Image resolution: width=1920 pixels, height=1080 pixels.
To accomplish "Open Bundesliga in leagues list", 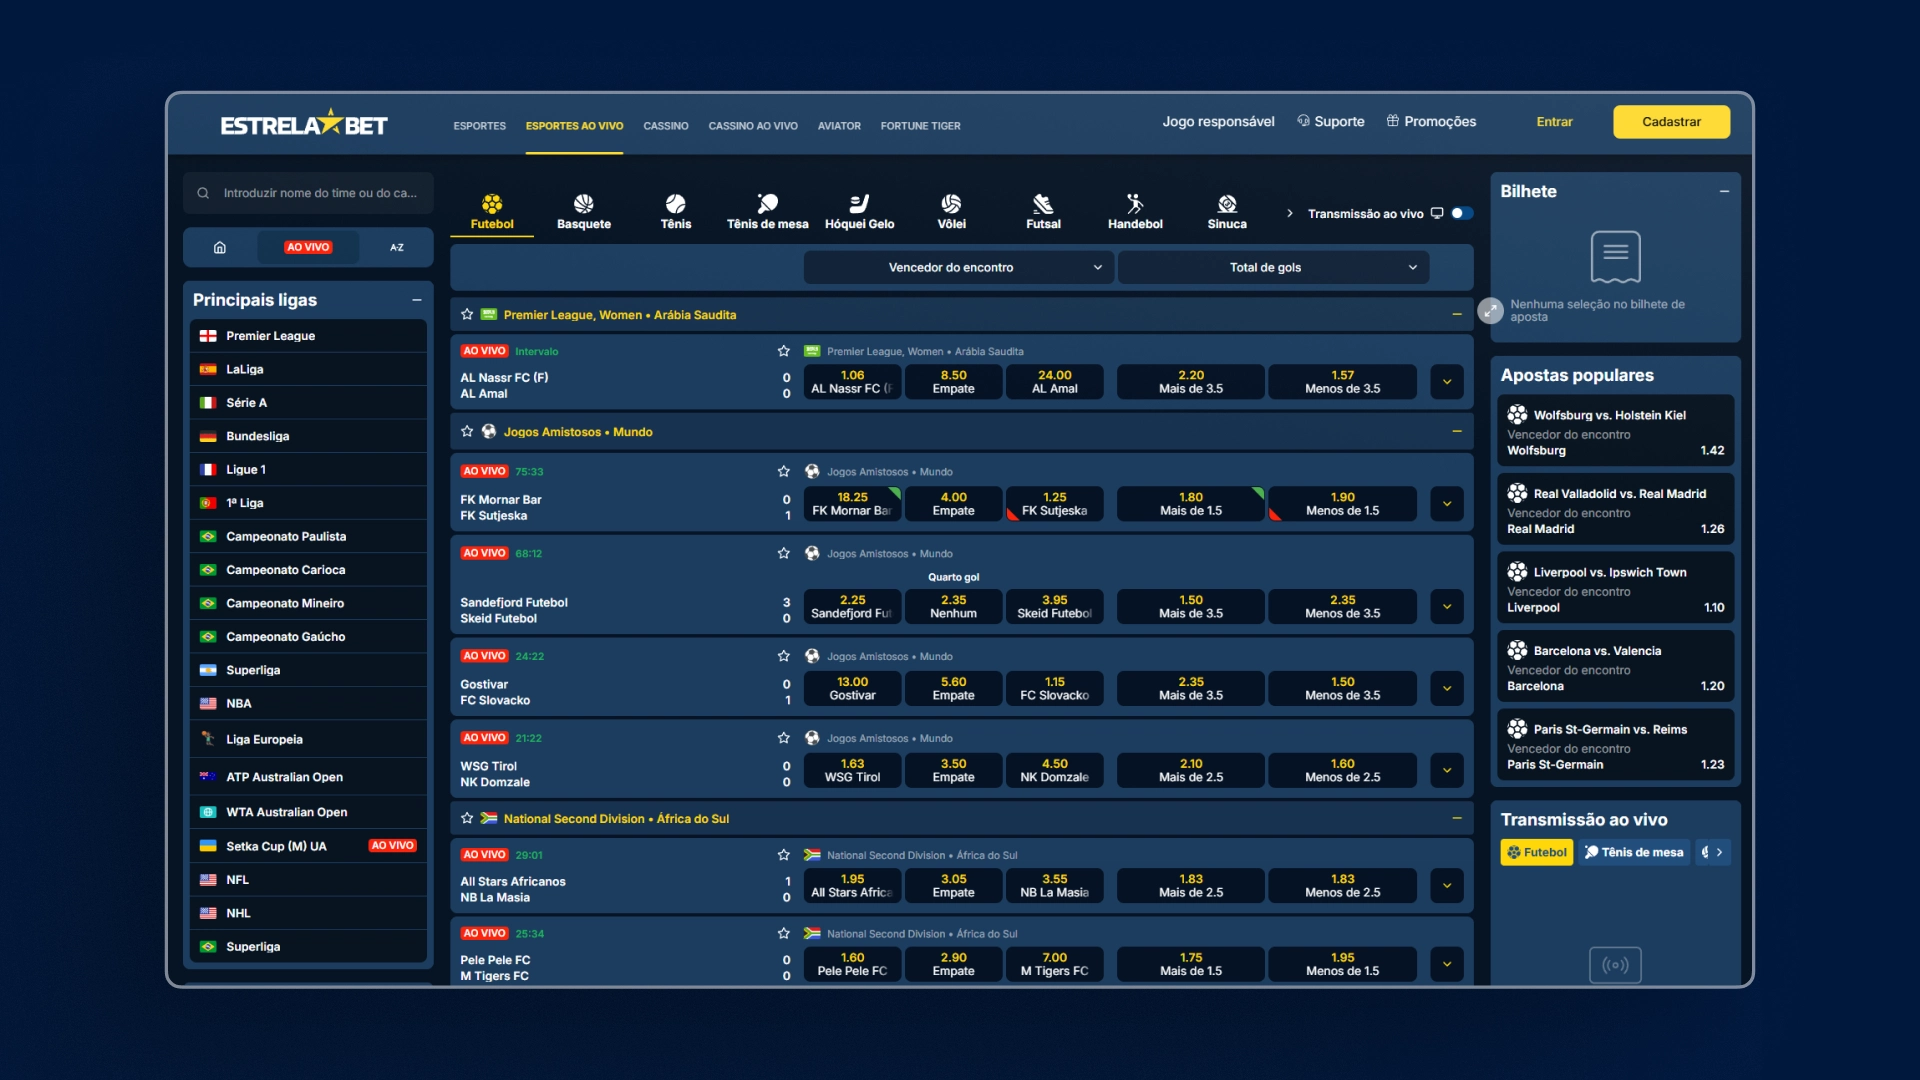I will 308,436.
